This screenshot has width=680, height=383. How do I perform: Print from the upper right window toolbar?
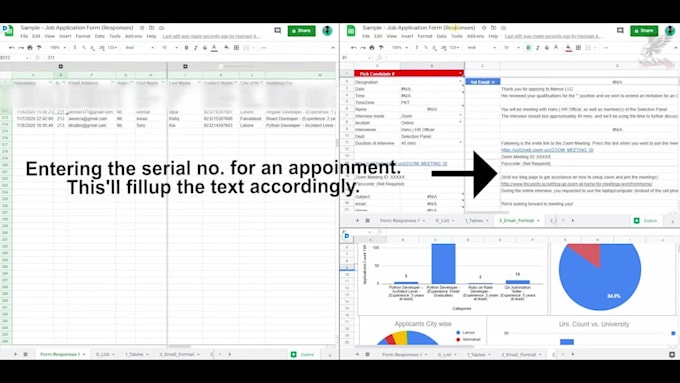click(372, 47)
